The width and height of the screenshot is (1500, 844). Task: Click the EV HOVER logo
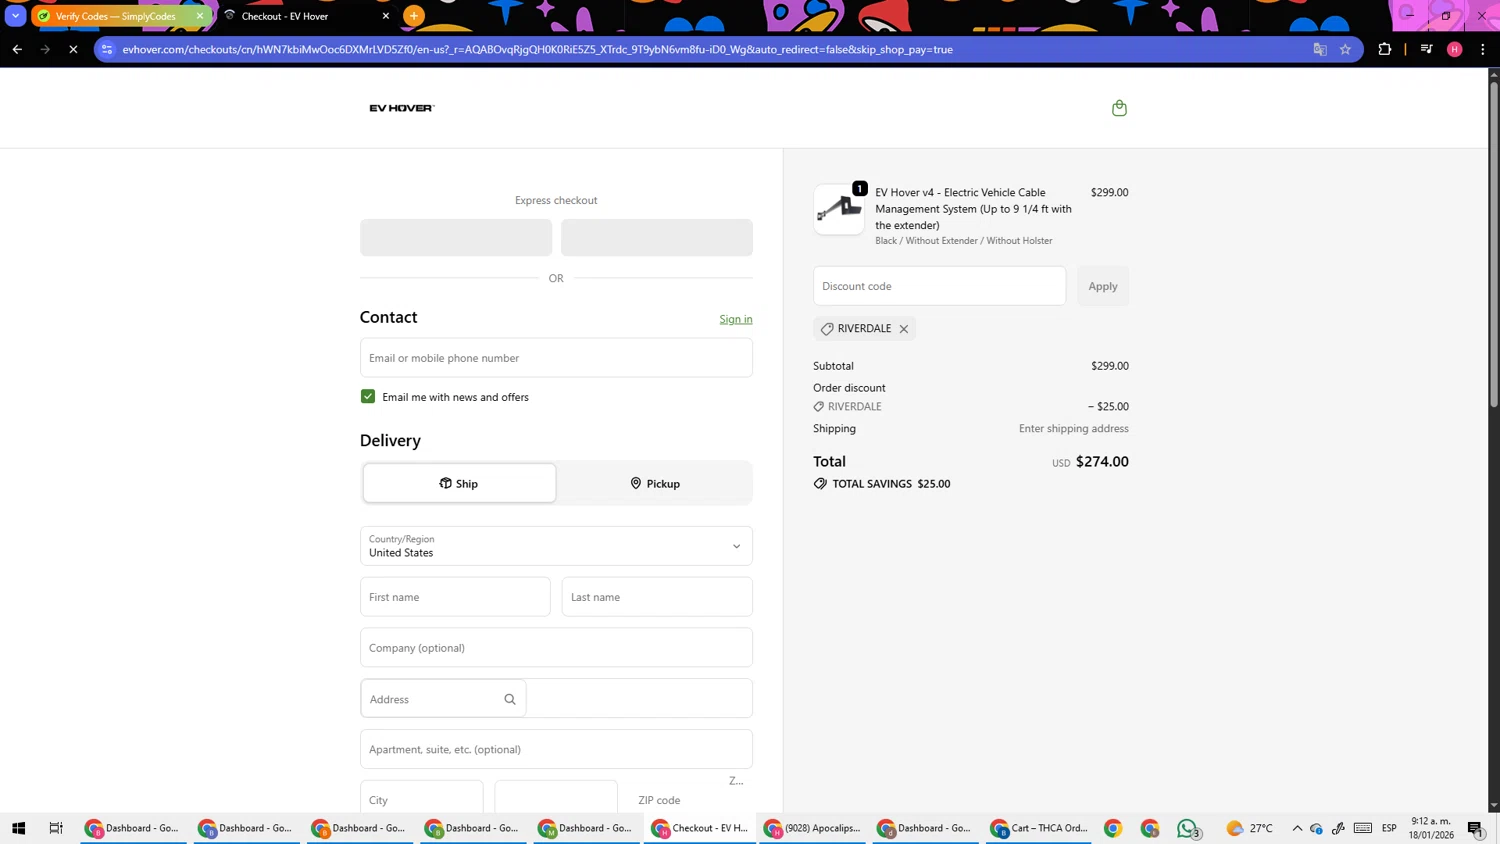click(402, 108)
